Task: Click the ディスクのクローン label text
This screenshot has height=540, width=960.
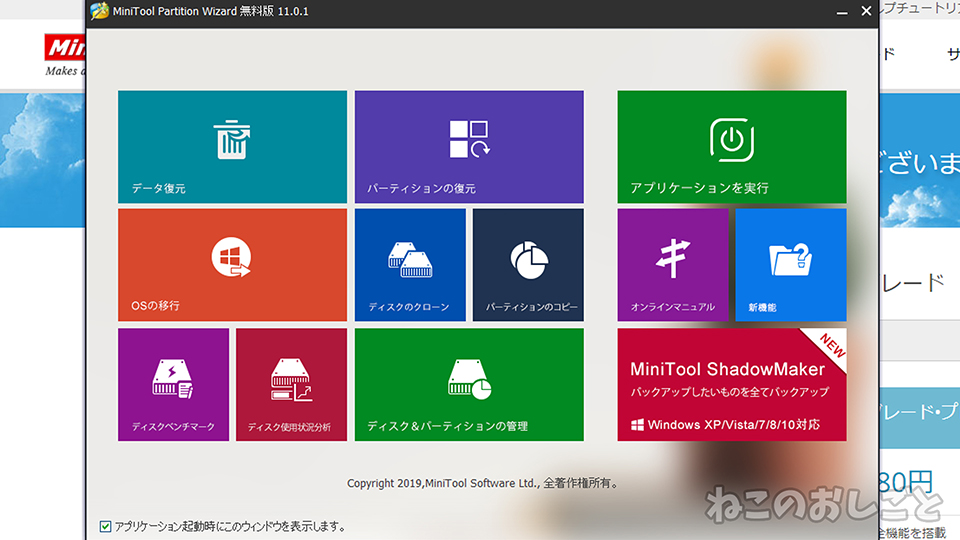Action: [408, 307]
